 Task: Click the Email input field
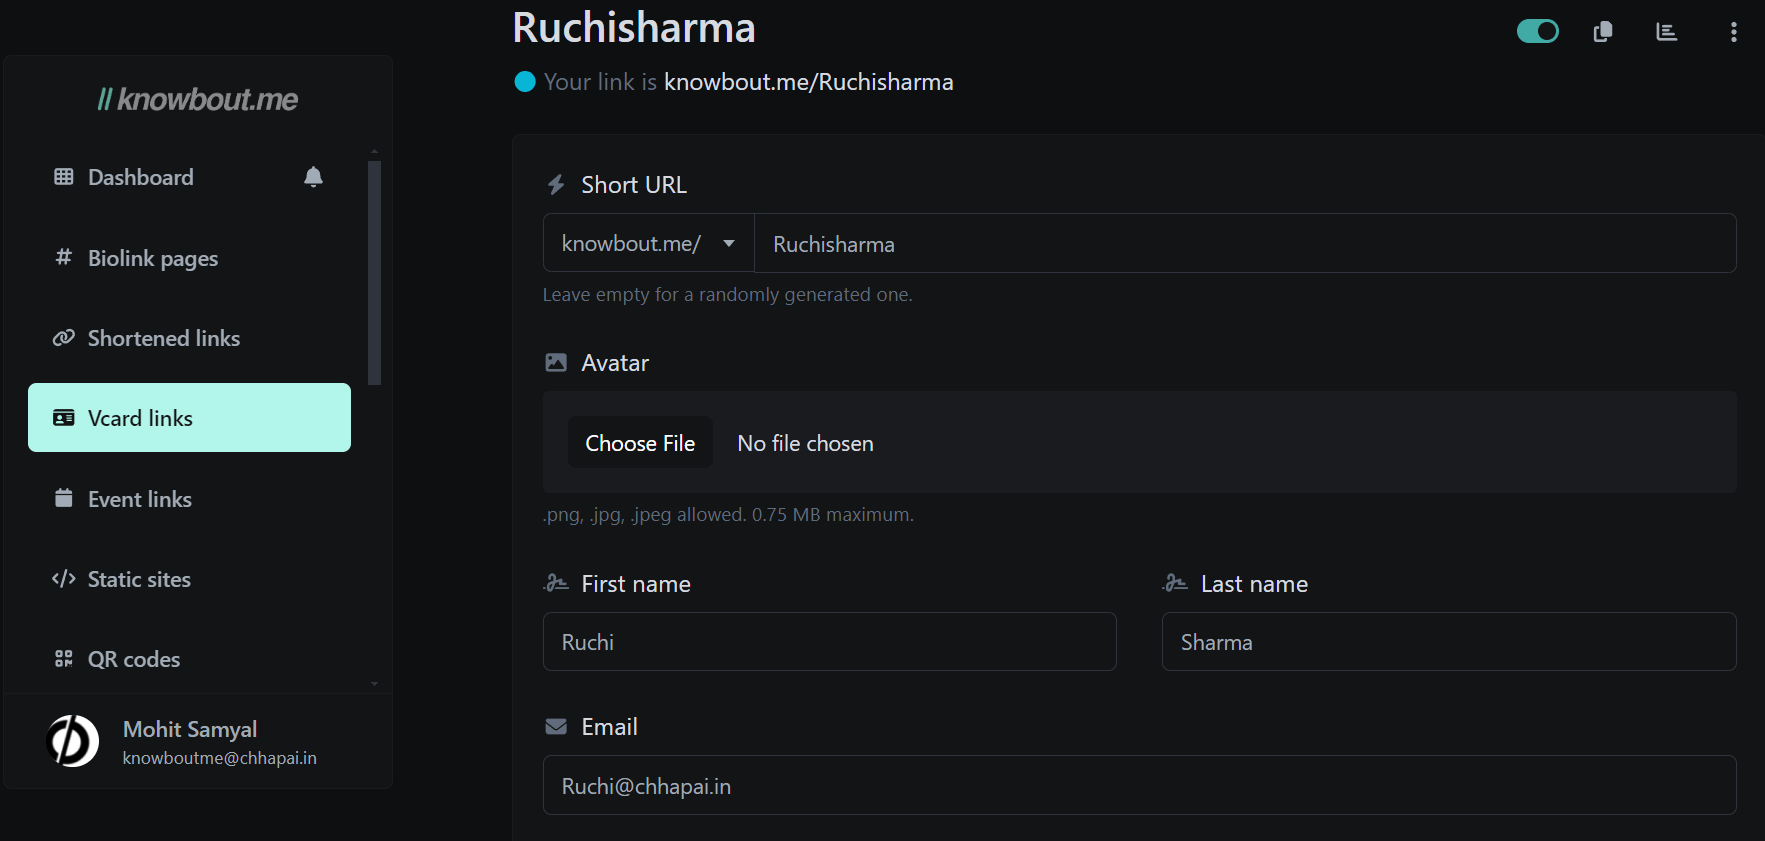click(1139, 786)
